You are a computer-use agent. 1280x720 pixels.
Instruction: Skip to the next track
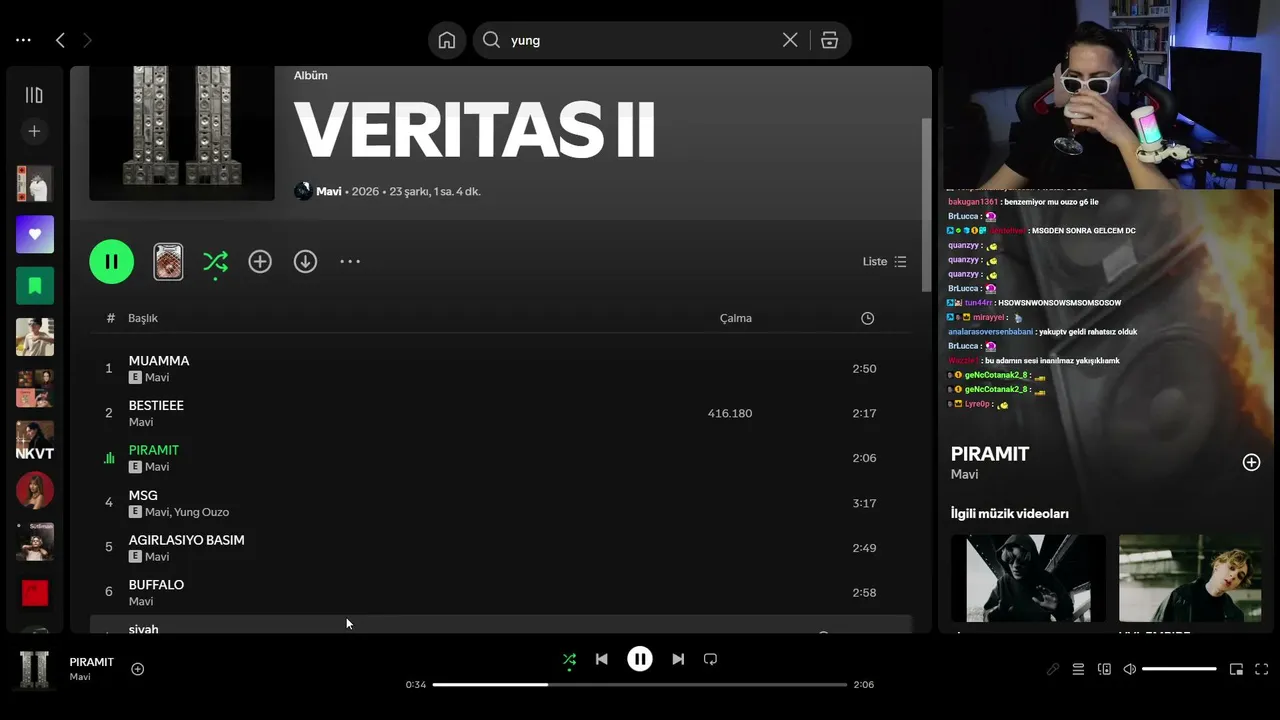click(x=678, y=659)
